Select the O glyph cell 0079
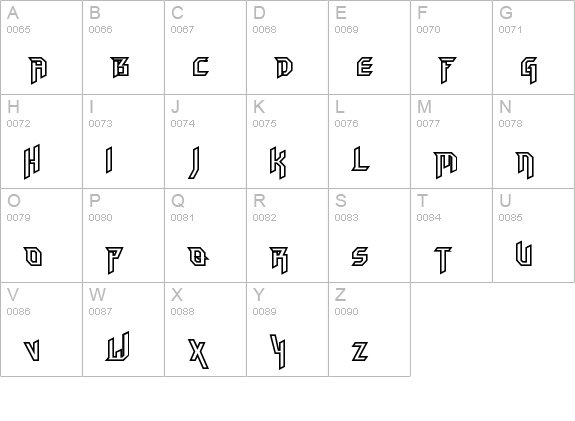This screenshot has width=575, height=421. pos(41,235)
